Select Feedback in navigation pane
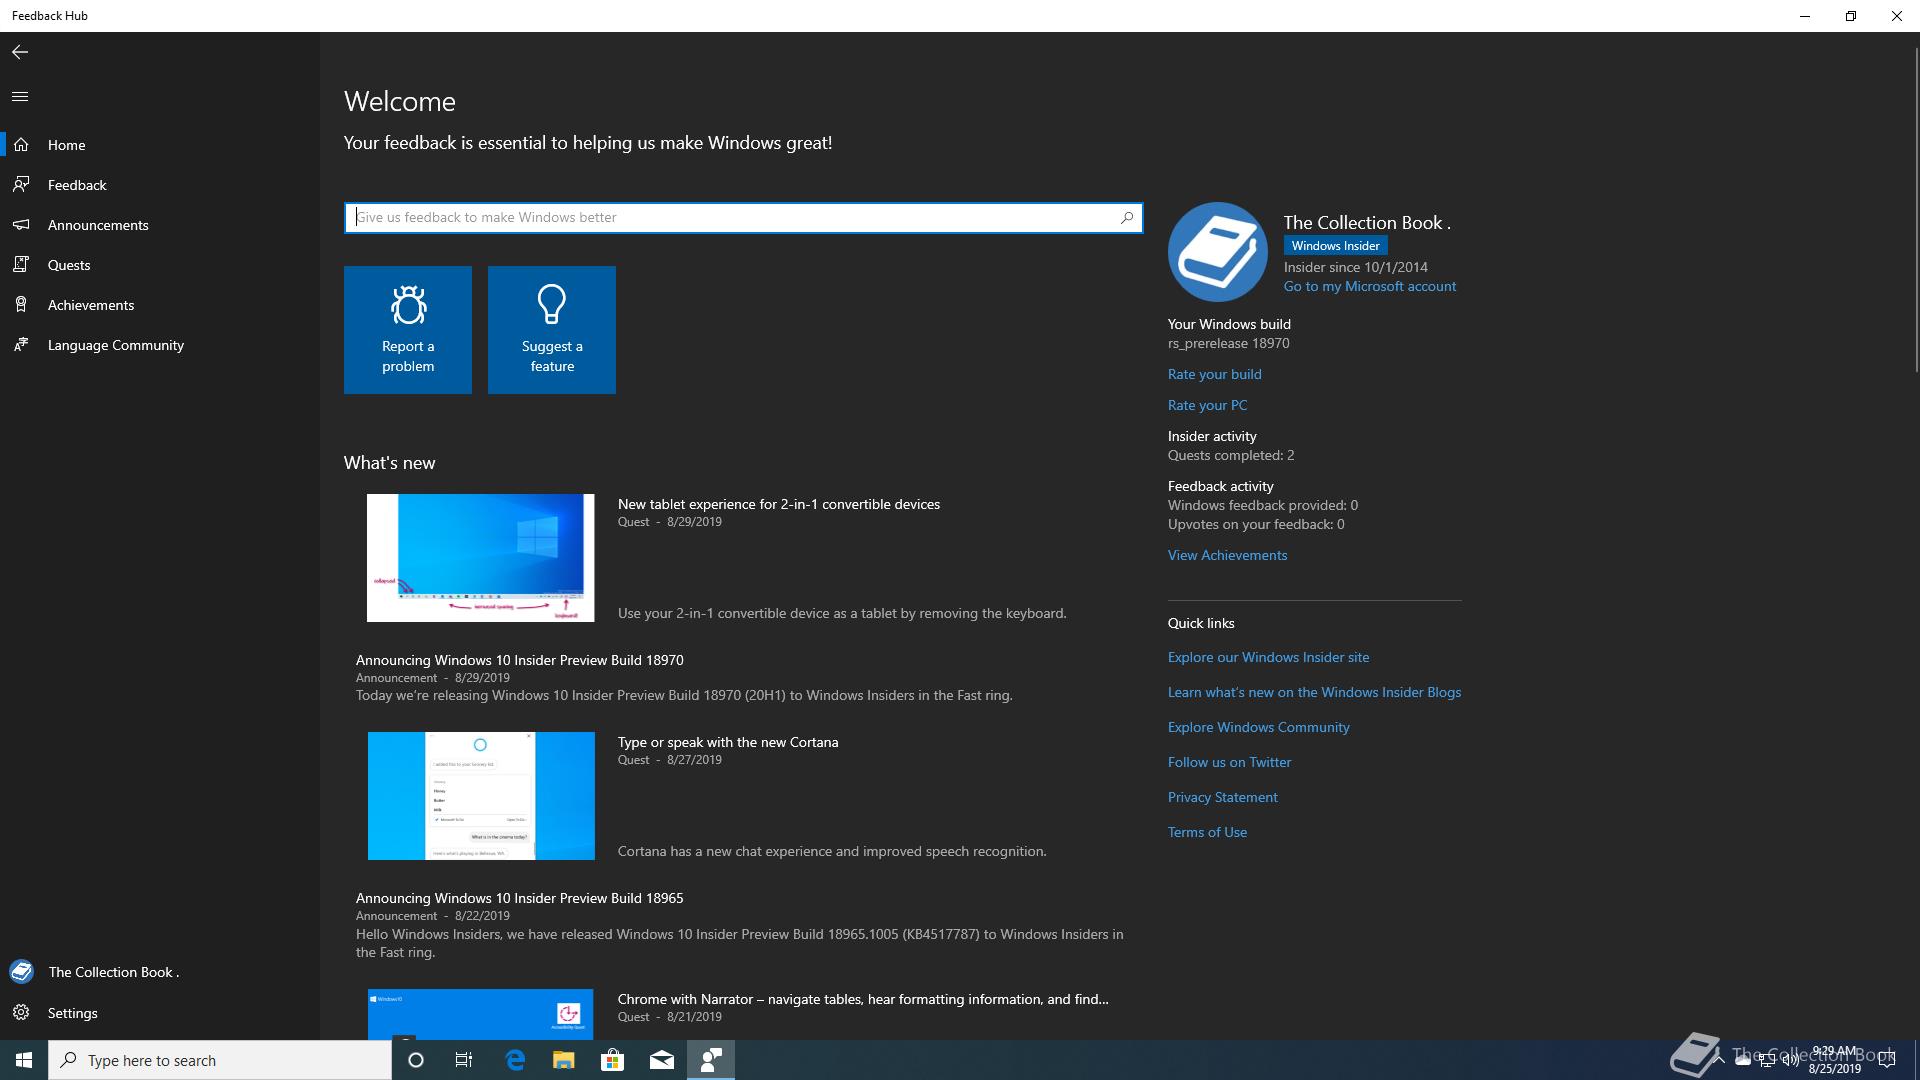The image size is (1920, 1080). [160, 185]
